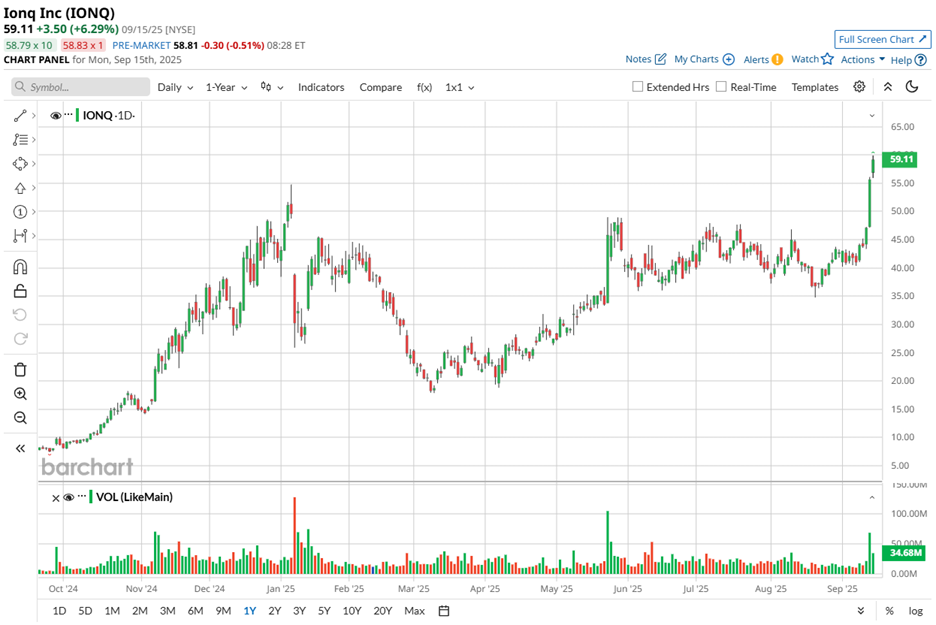Open the Daily frequency dropdown
Screen dimensions: 936x625
tap(175, 87)
